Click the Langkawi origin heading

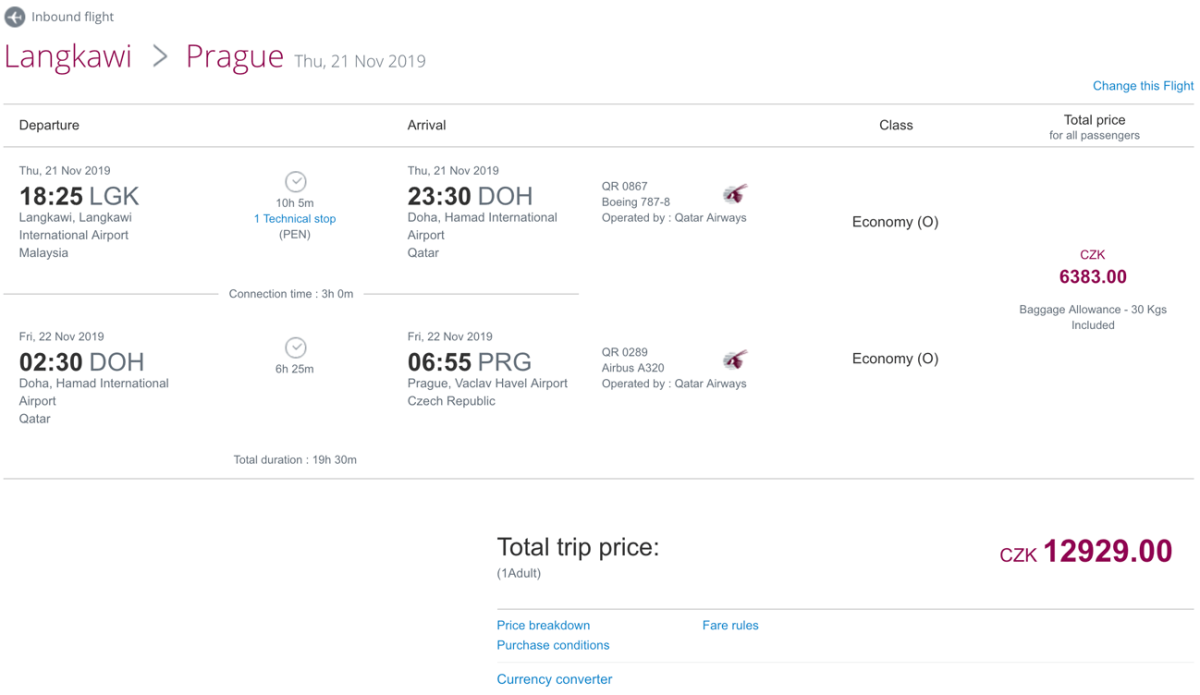(68, 57)
